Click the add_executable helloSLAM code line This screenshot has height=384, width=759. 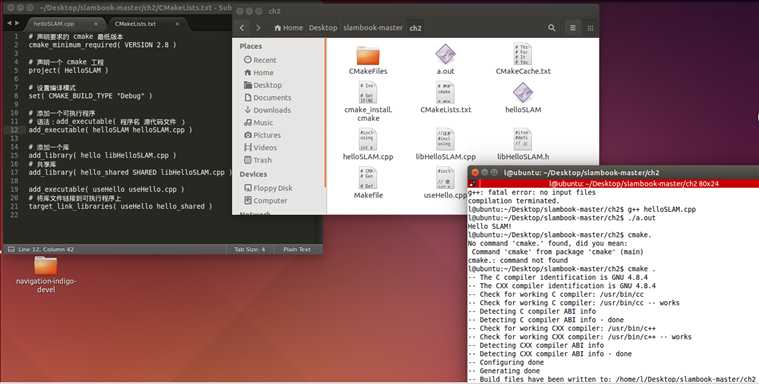110,130
